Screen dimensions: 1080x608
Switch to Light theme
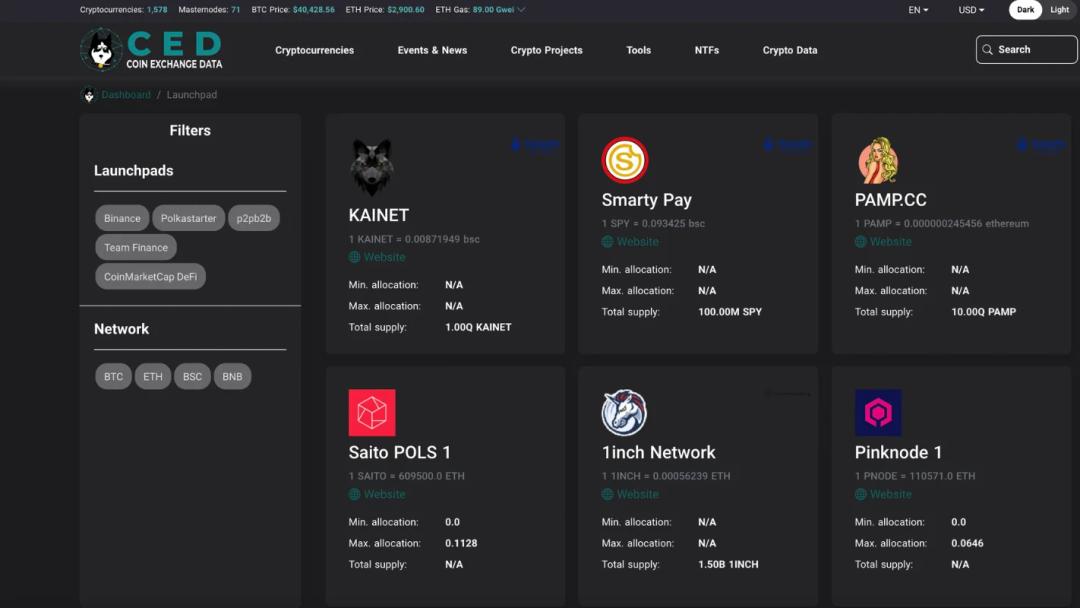click(x=1059, y=10)
